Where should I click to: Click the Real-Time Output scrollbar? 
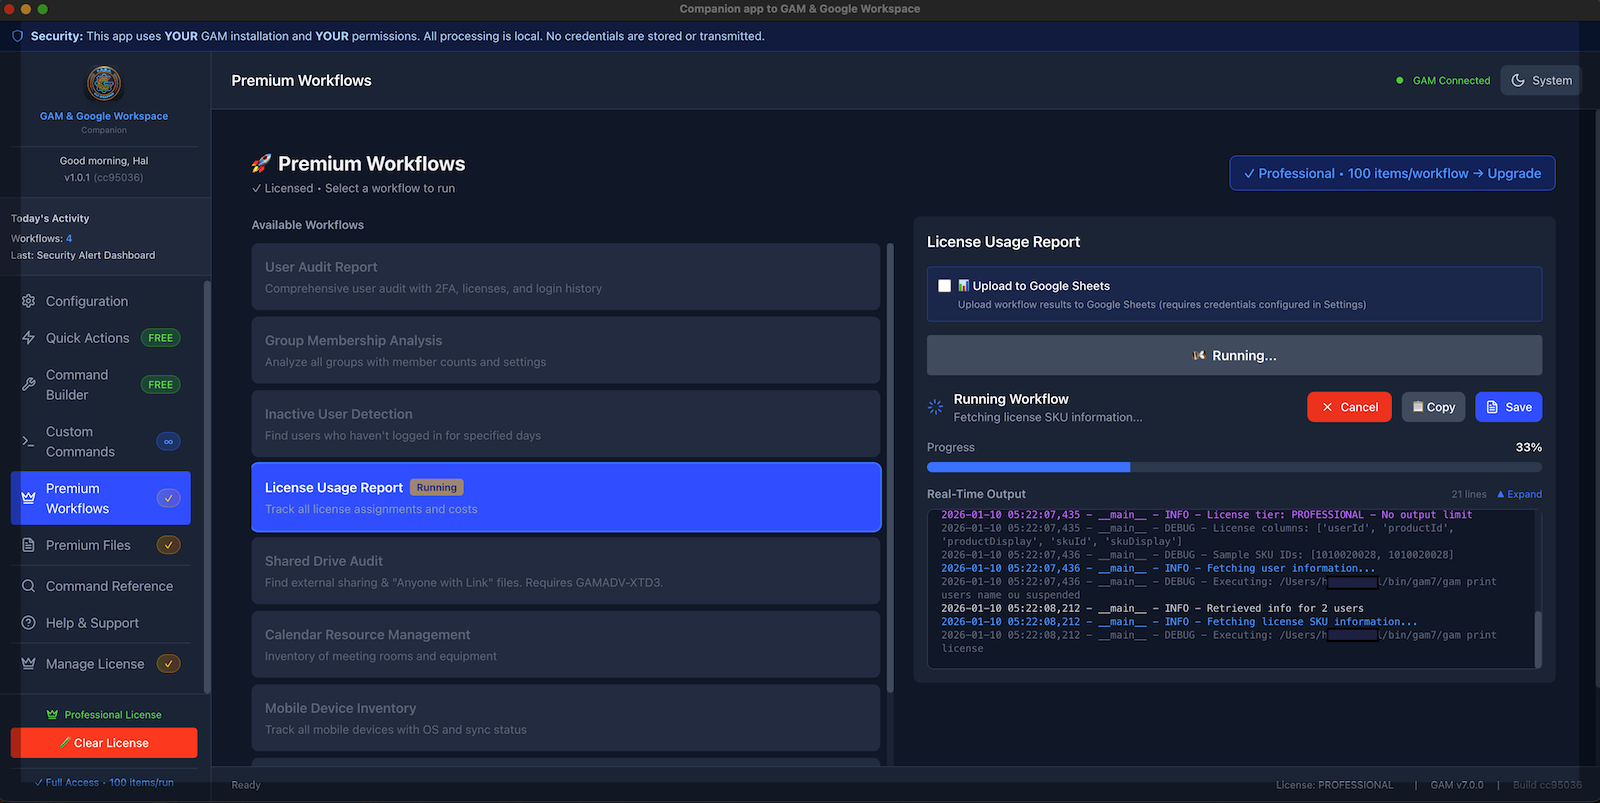tap(1538, 638)
